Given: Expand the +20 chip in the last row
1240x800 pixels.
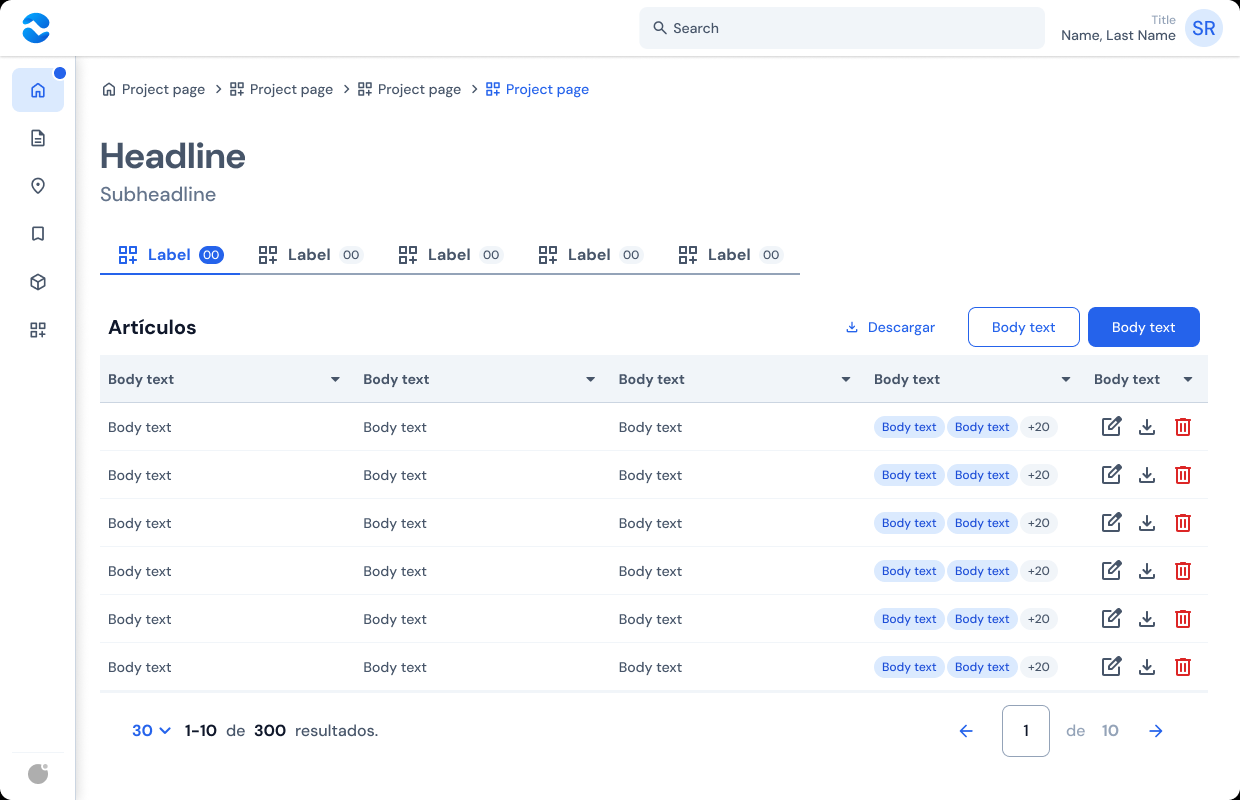Looking at the screenshot, I should [1039, 667].
